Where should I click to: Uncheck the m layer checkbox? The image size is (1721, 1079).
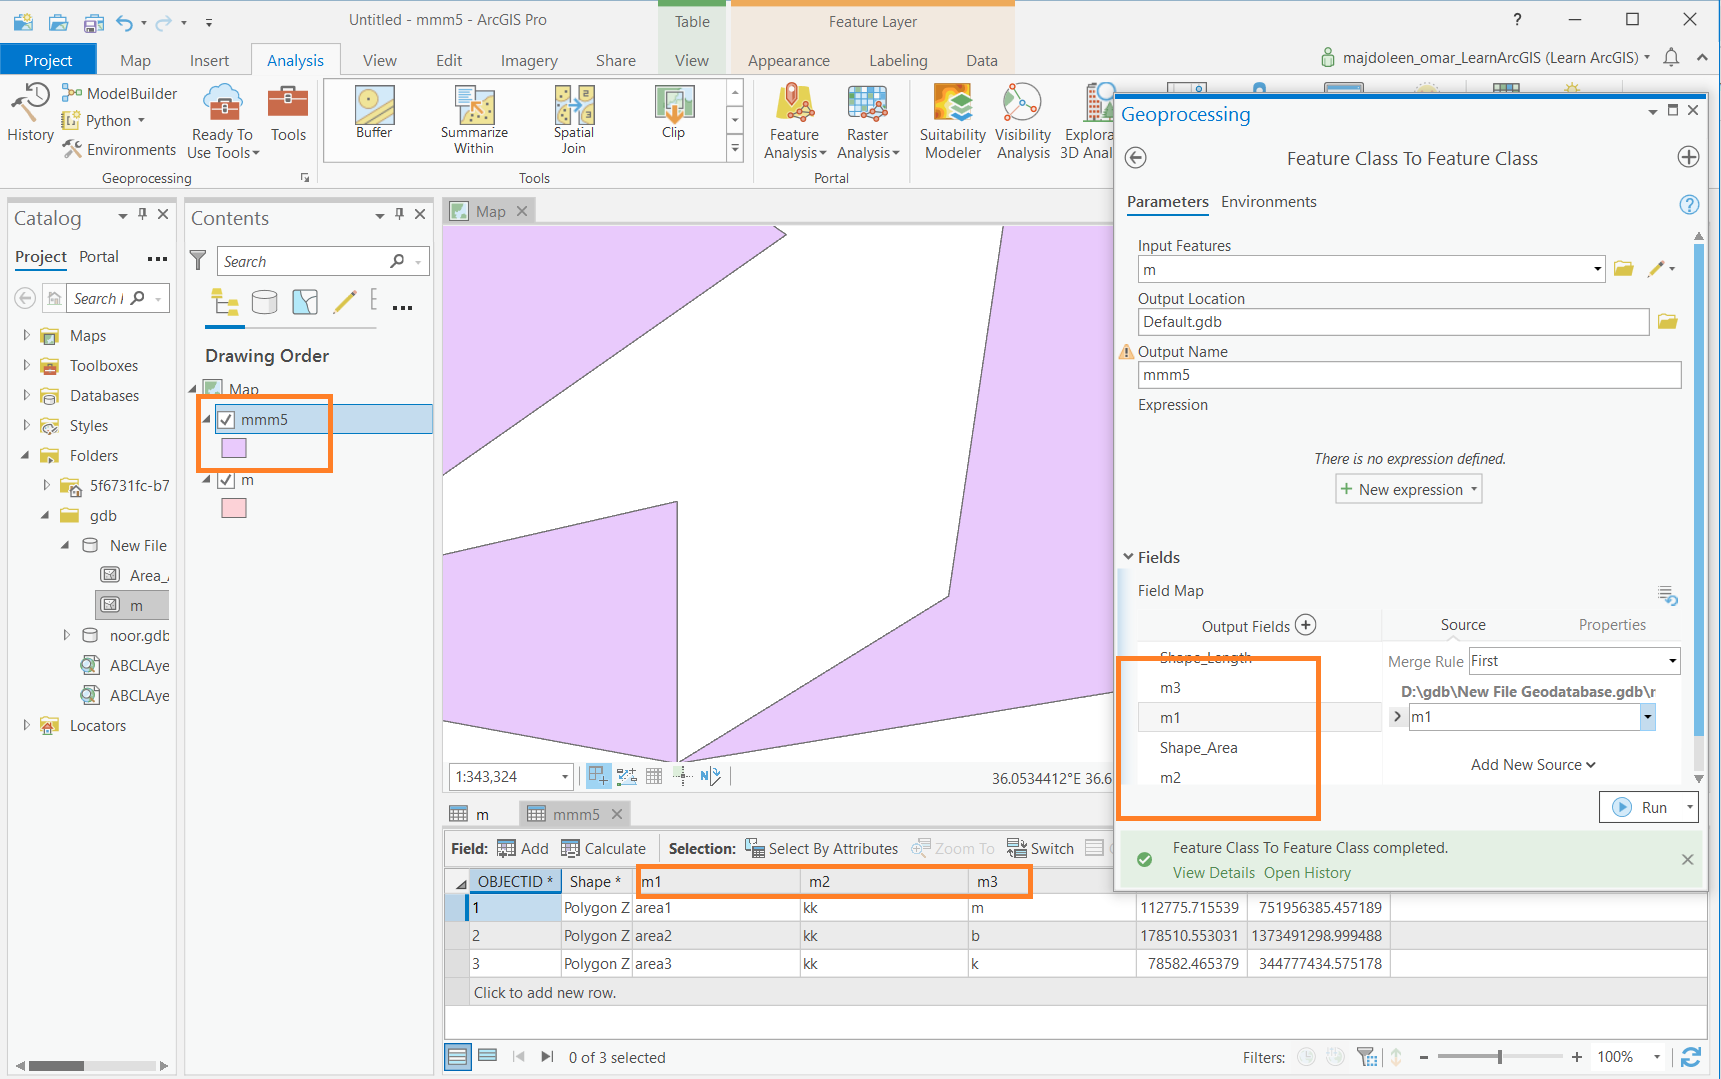click(x=226, y=480)
